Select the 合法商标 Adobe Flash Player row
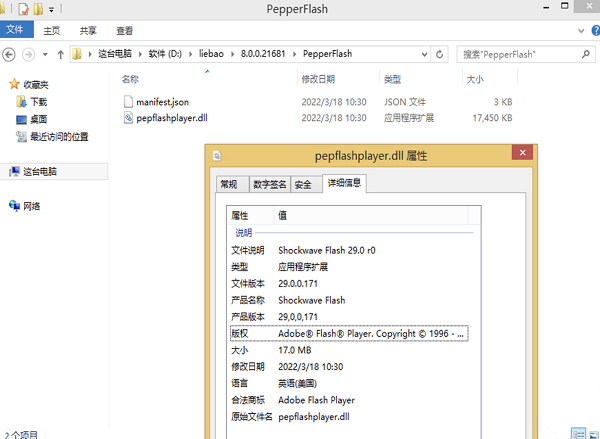Image resolution: width=600 pixels, height=439 pixels. (349, 400)
